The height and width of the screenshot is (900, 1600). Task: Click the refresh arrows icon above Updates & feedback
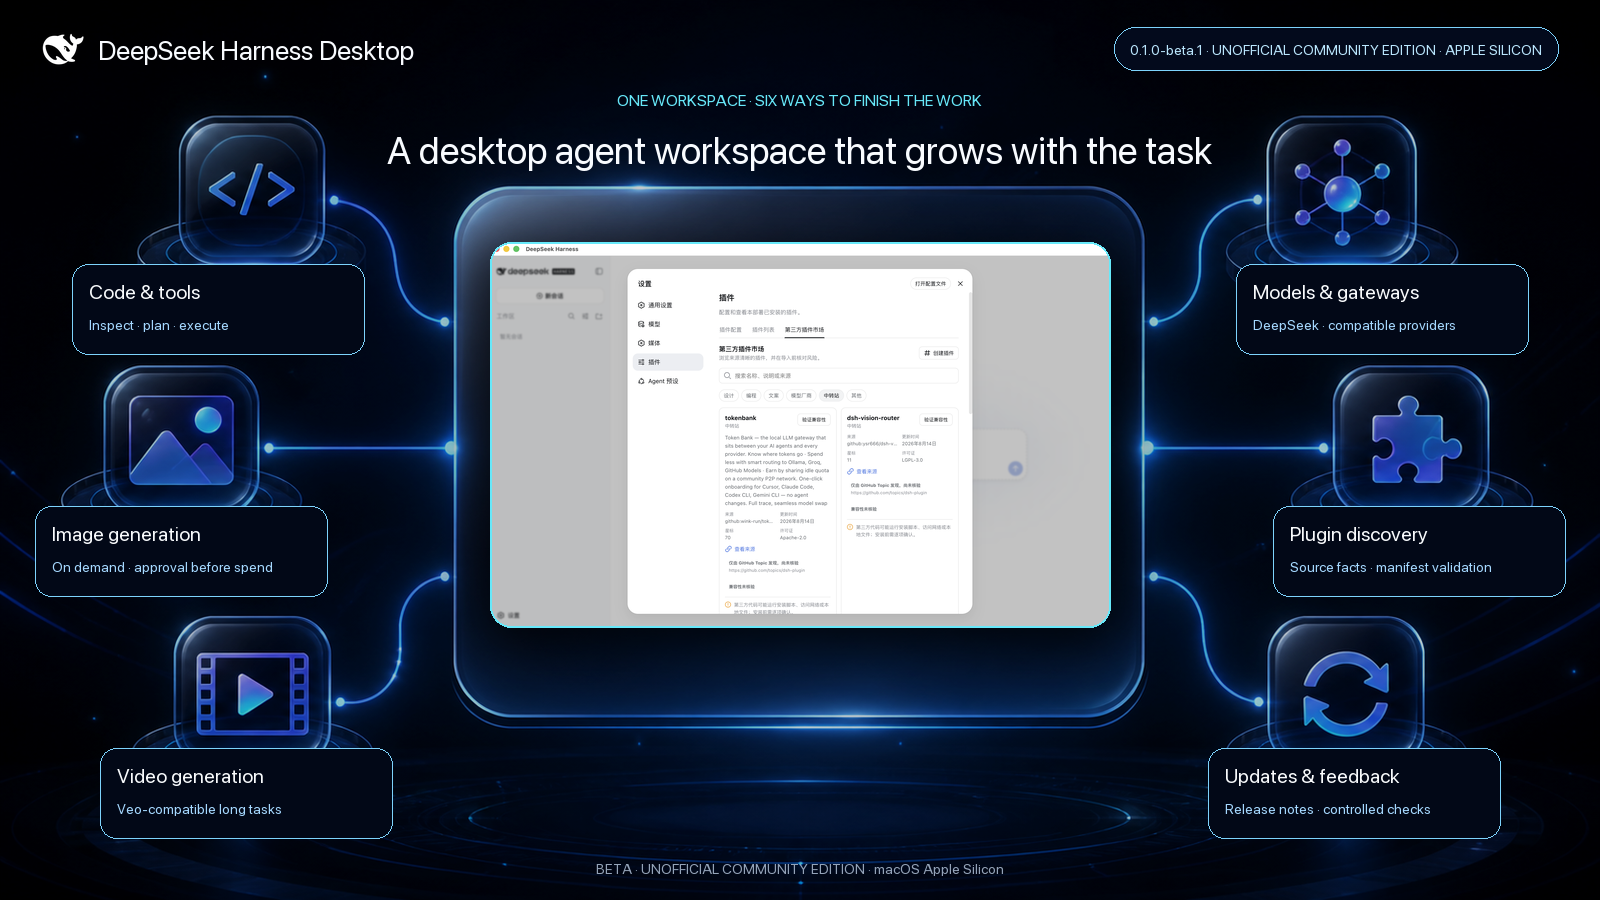[x=1346, y=692]
